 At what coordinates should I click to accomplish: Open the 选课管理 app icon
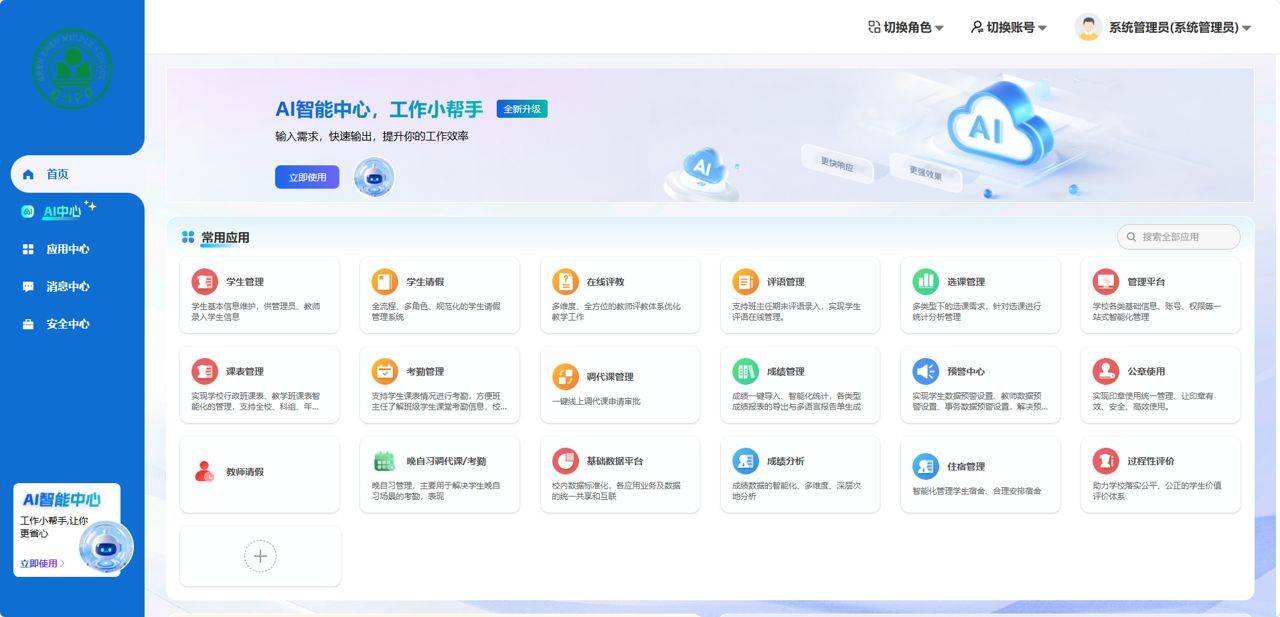pos(925,281)
